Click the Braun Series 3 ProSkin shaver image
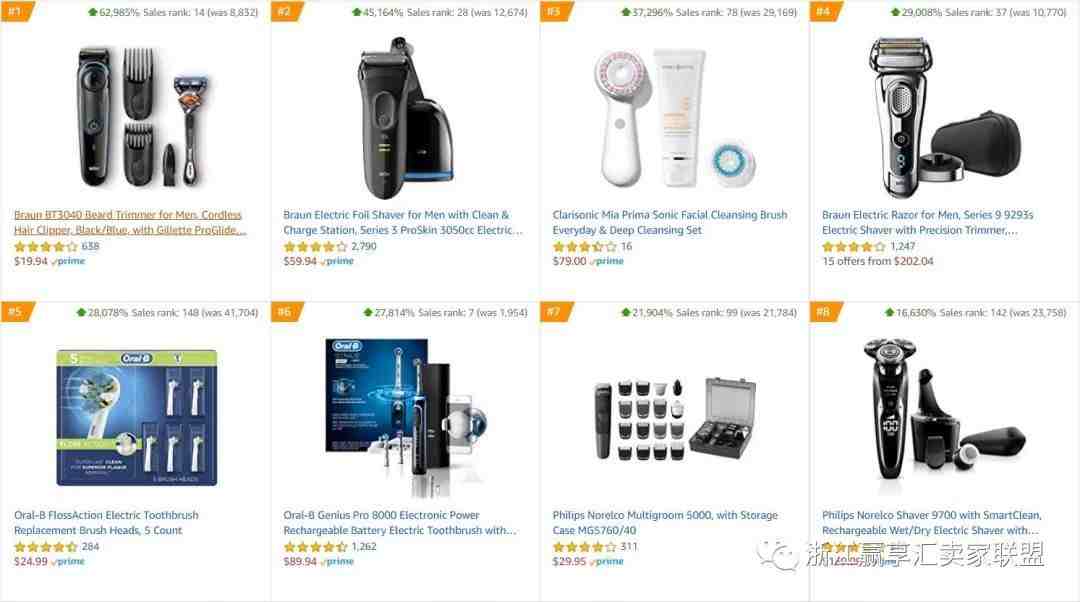 tap(404, 118)
